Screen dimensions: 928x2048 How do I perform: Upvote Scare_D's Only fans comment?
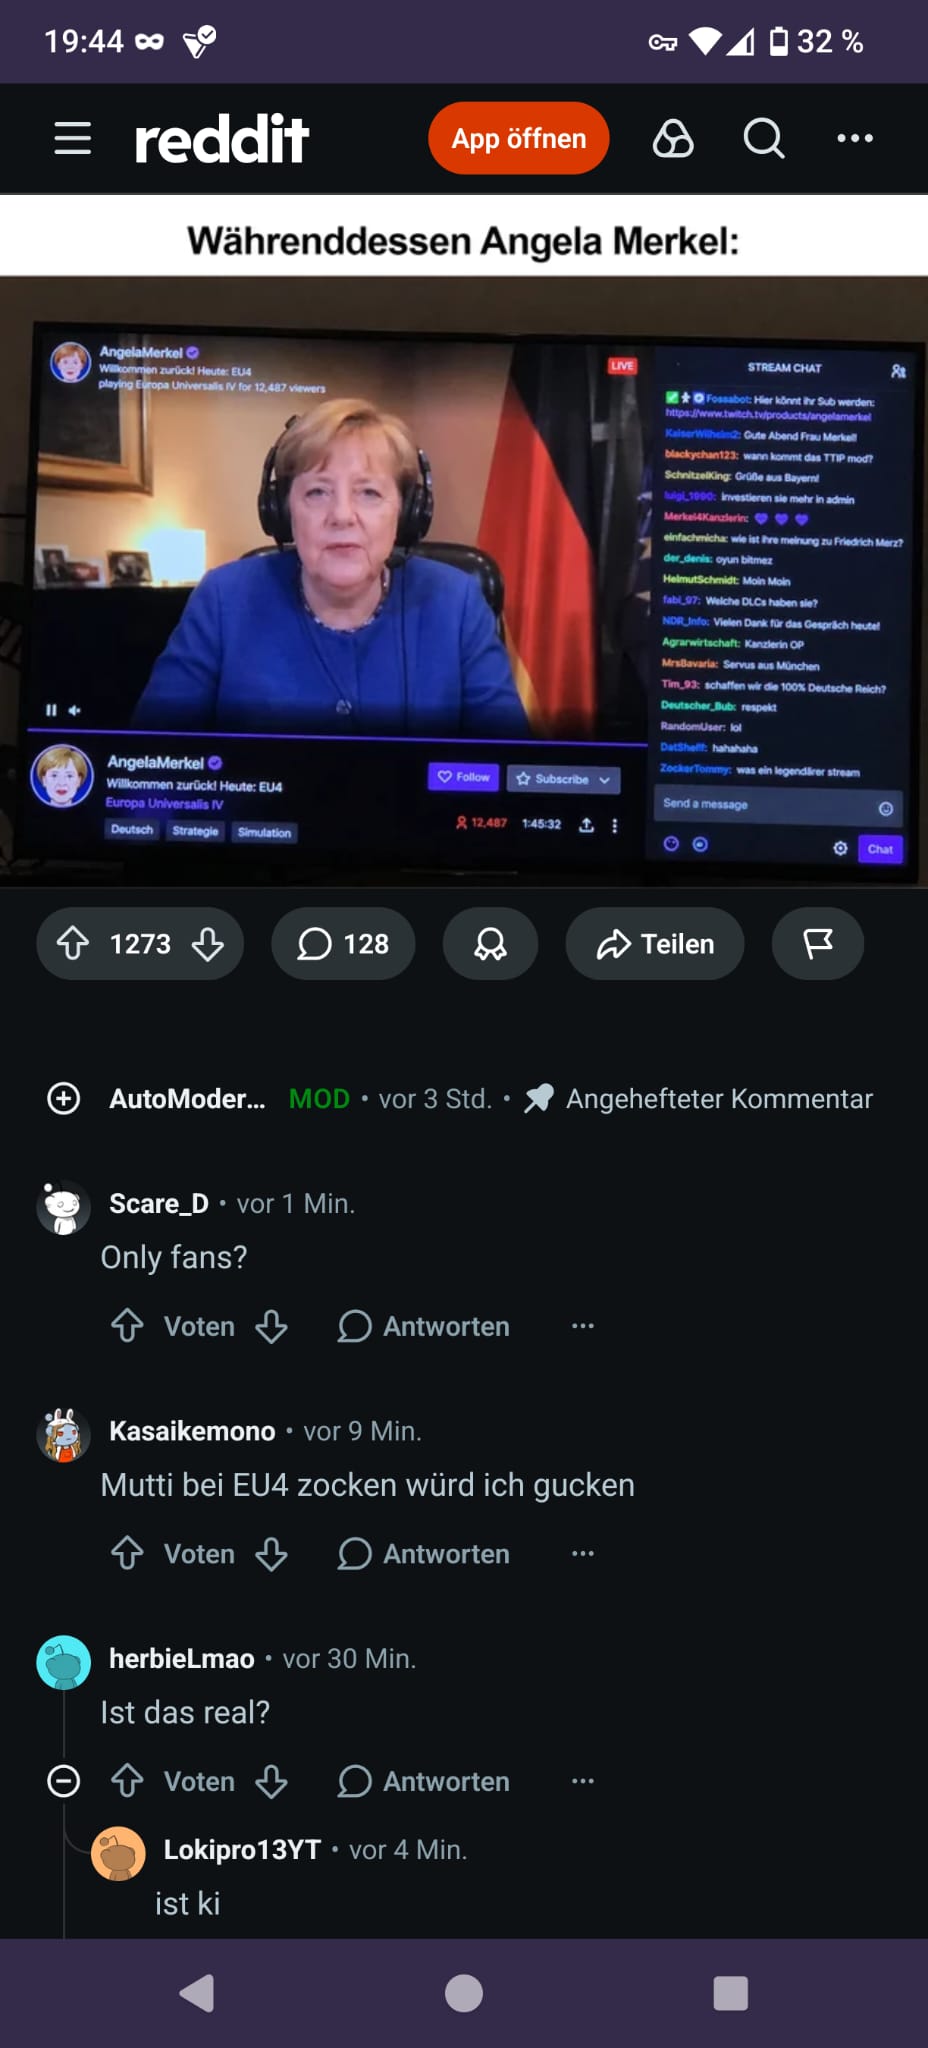[x=127, y=1326]
